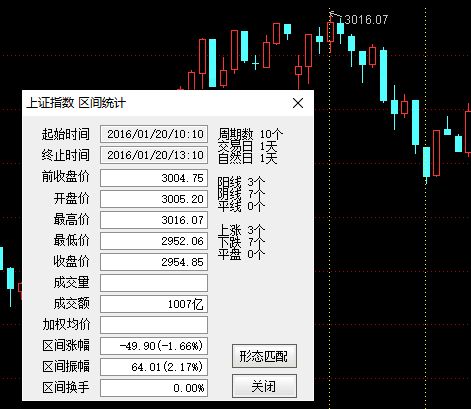Click the 收盘价 value box
This screenshot has width=471, height=409.
tap(154, 262)
